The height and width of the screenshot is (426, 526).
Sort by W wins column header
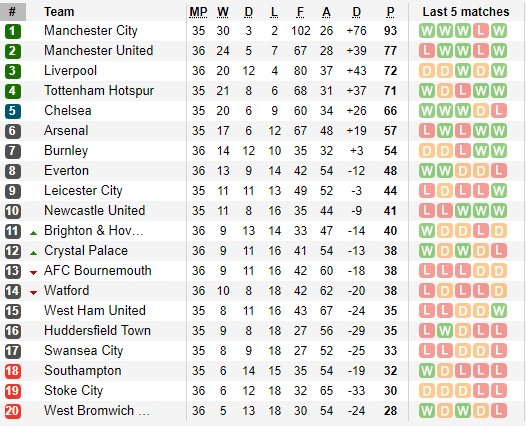(x=223, y=12)
